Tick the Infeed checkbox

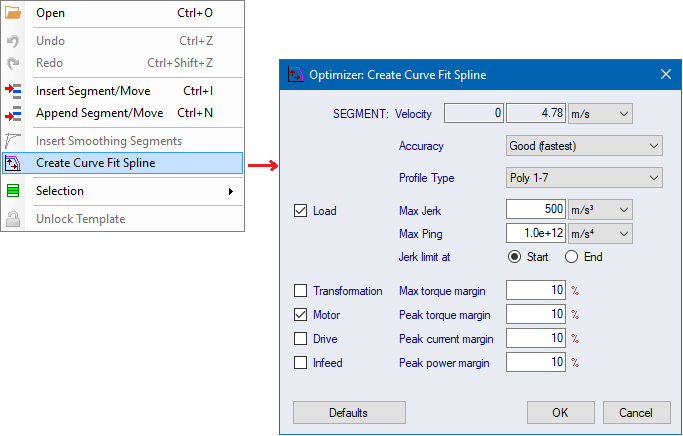[301, 363]
